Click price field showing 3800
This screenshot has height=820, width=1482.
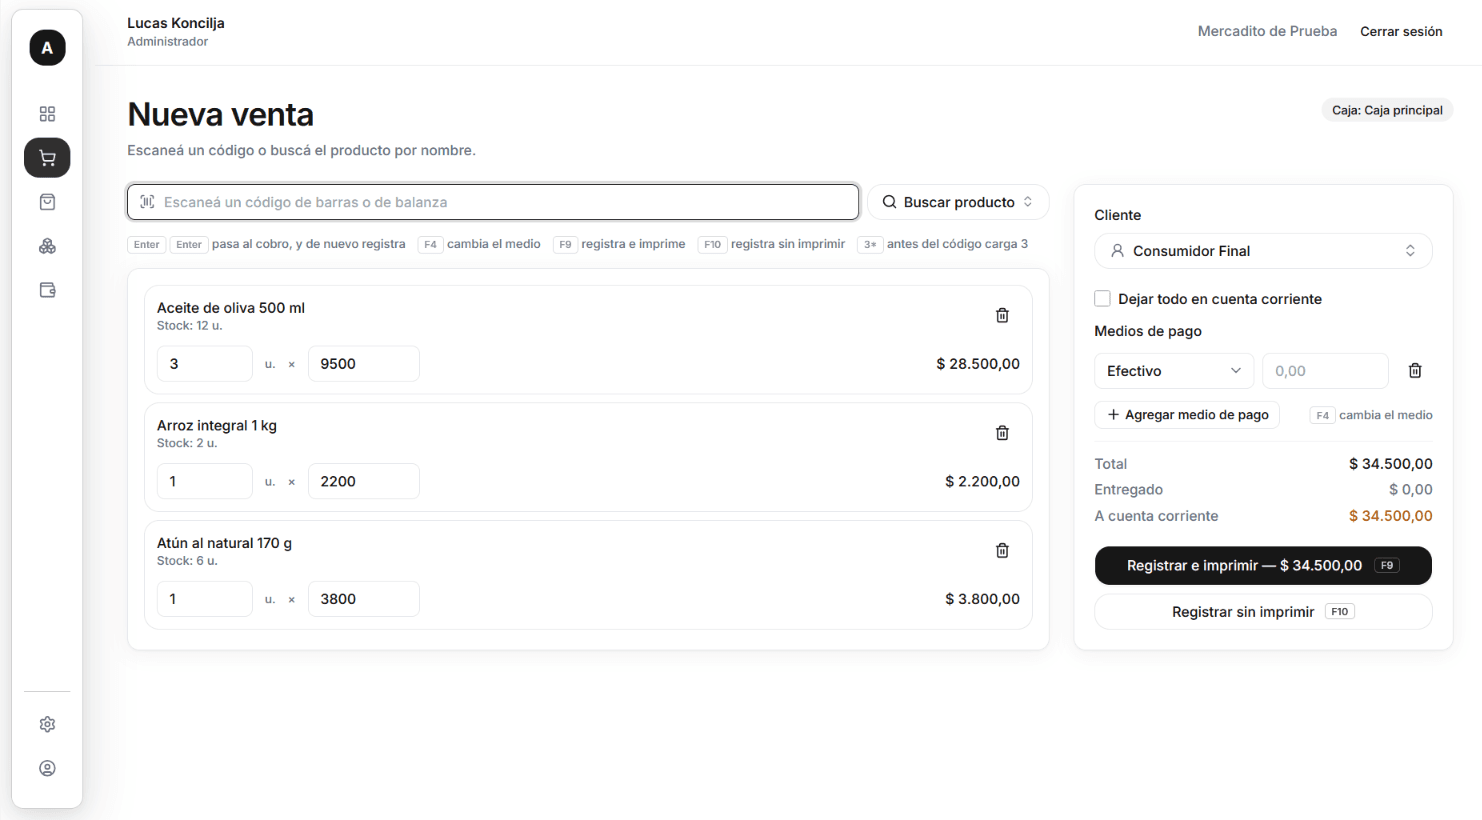tap(364, 599)
